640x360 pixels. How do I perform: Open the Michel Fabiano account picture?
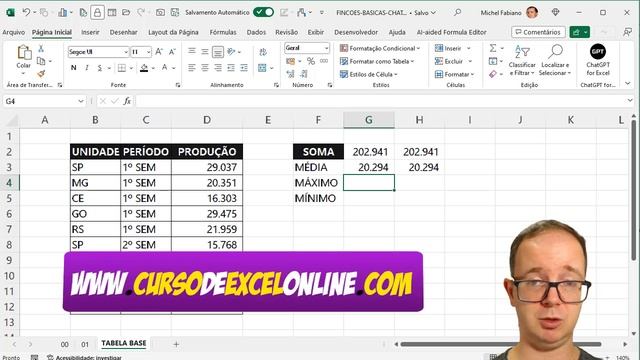coord(532,13)
